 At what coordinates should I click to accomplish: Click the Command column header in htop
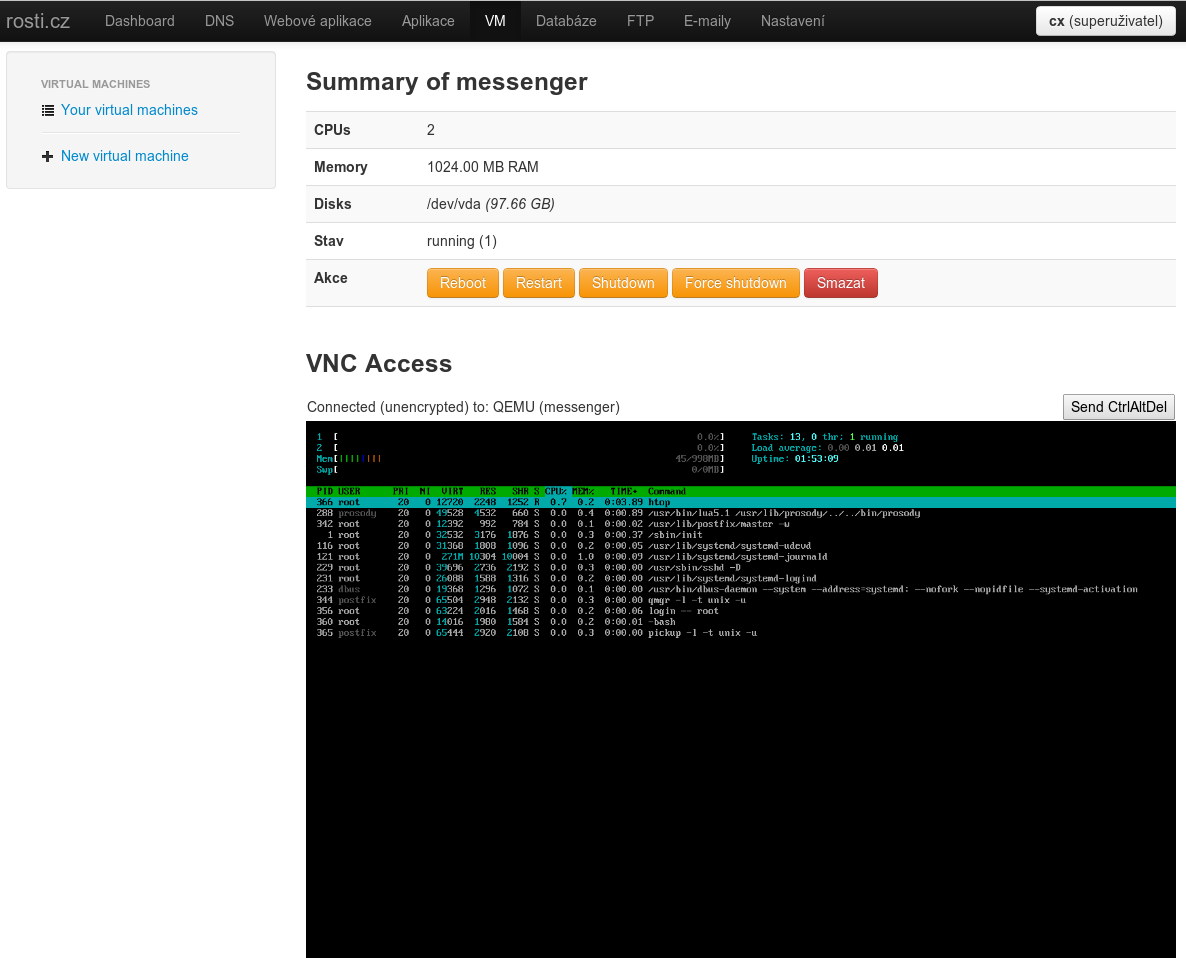pyautogui.click(x=667, y=491)
